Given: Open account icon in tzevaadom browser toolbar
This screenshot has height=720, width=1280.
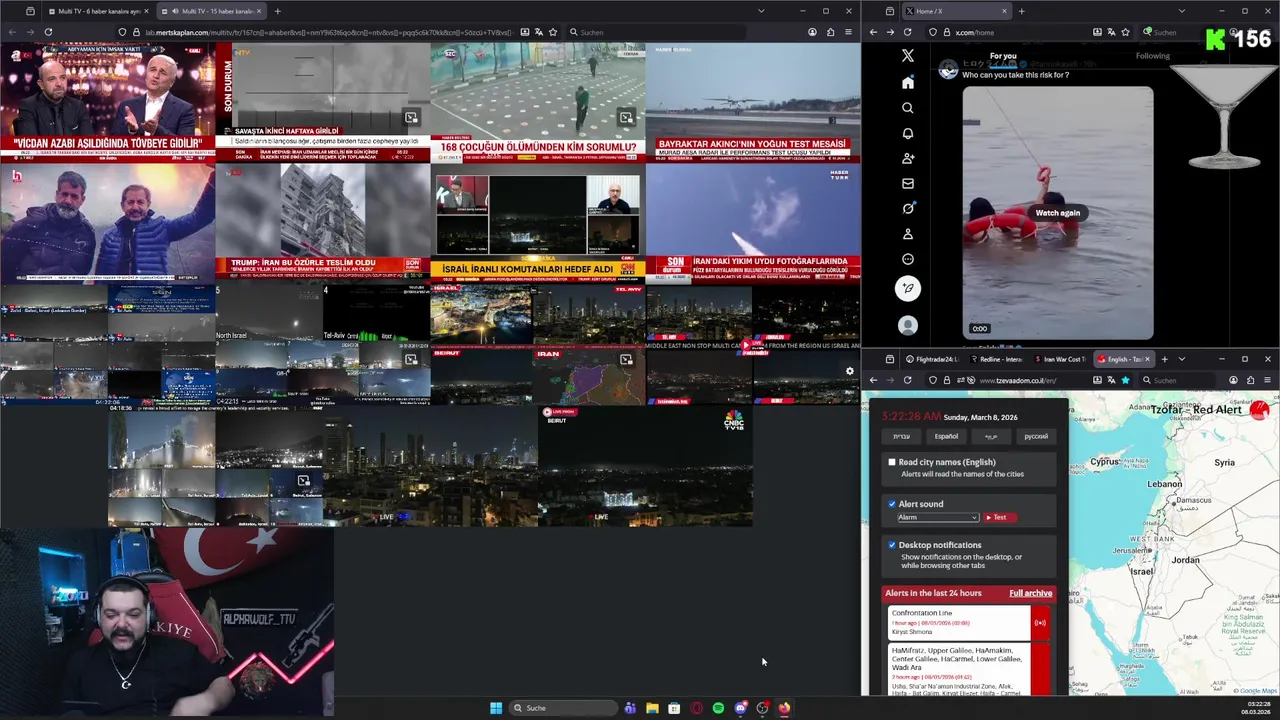Looking at the screenshot, I should (x=1233, y=380).
